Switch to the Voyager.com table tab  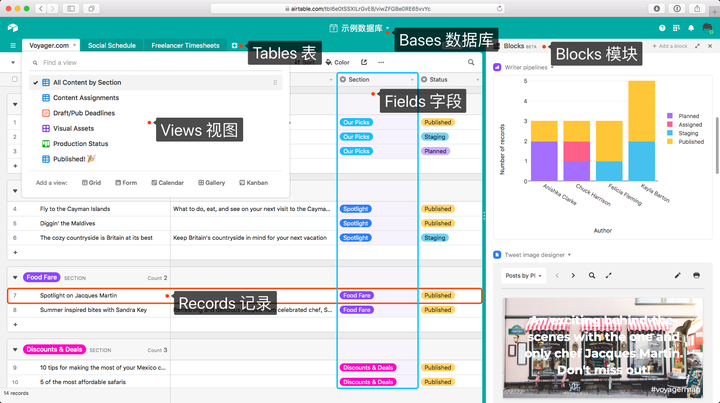[51, 45]
